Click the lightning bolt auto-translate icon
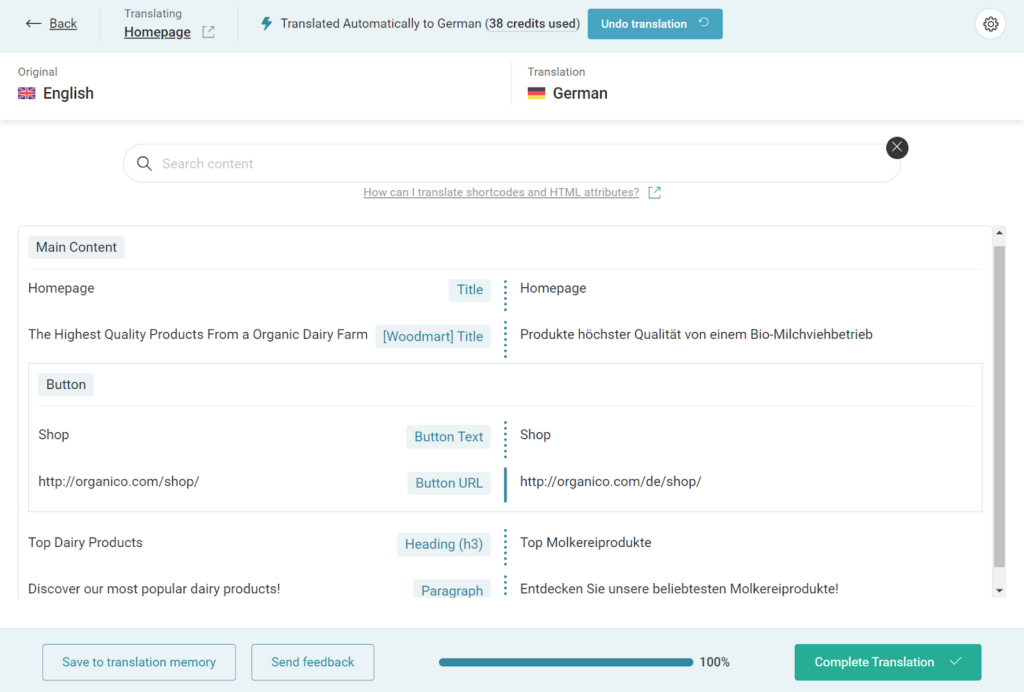This screenshot has width=1024, height=692. tap(266, 24)
